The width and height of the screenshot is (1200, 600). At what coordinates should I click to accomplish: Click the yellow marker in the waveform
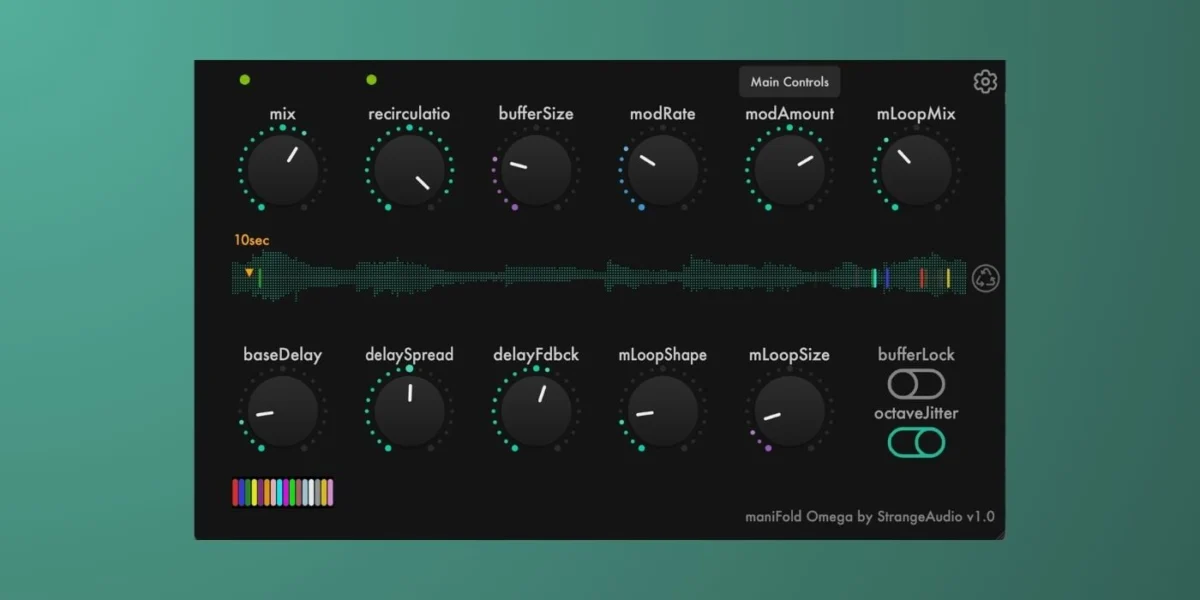click(x=948, y=278)
